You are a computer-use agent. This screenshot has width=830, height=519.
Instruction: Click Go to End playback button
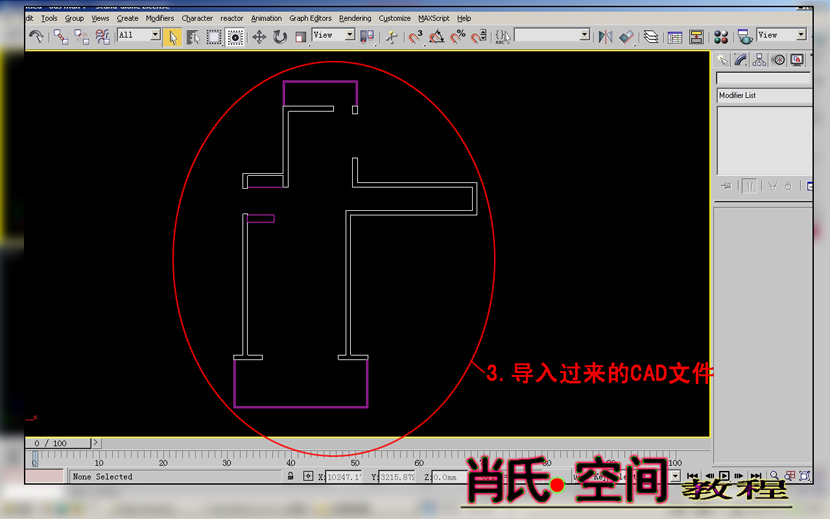tap(756, 476)
